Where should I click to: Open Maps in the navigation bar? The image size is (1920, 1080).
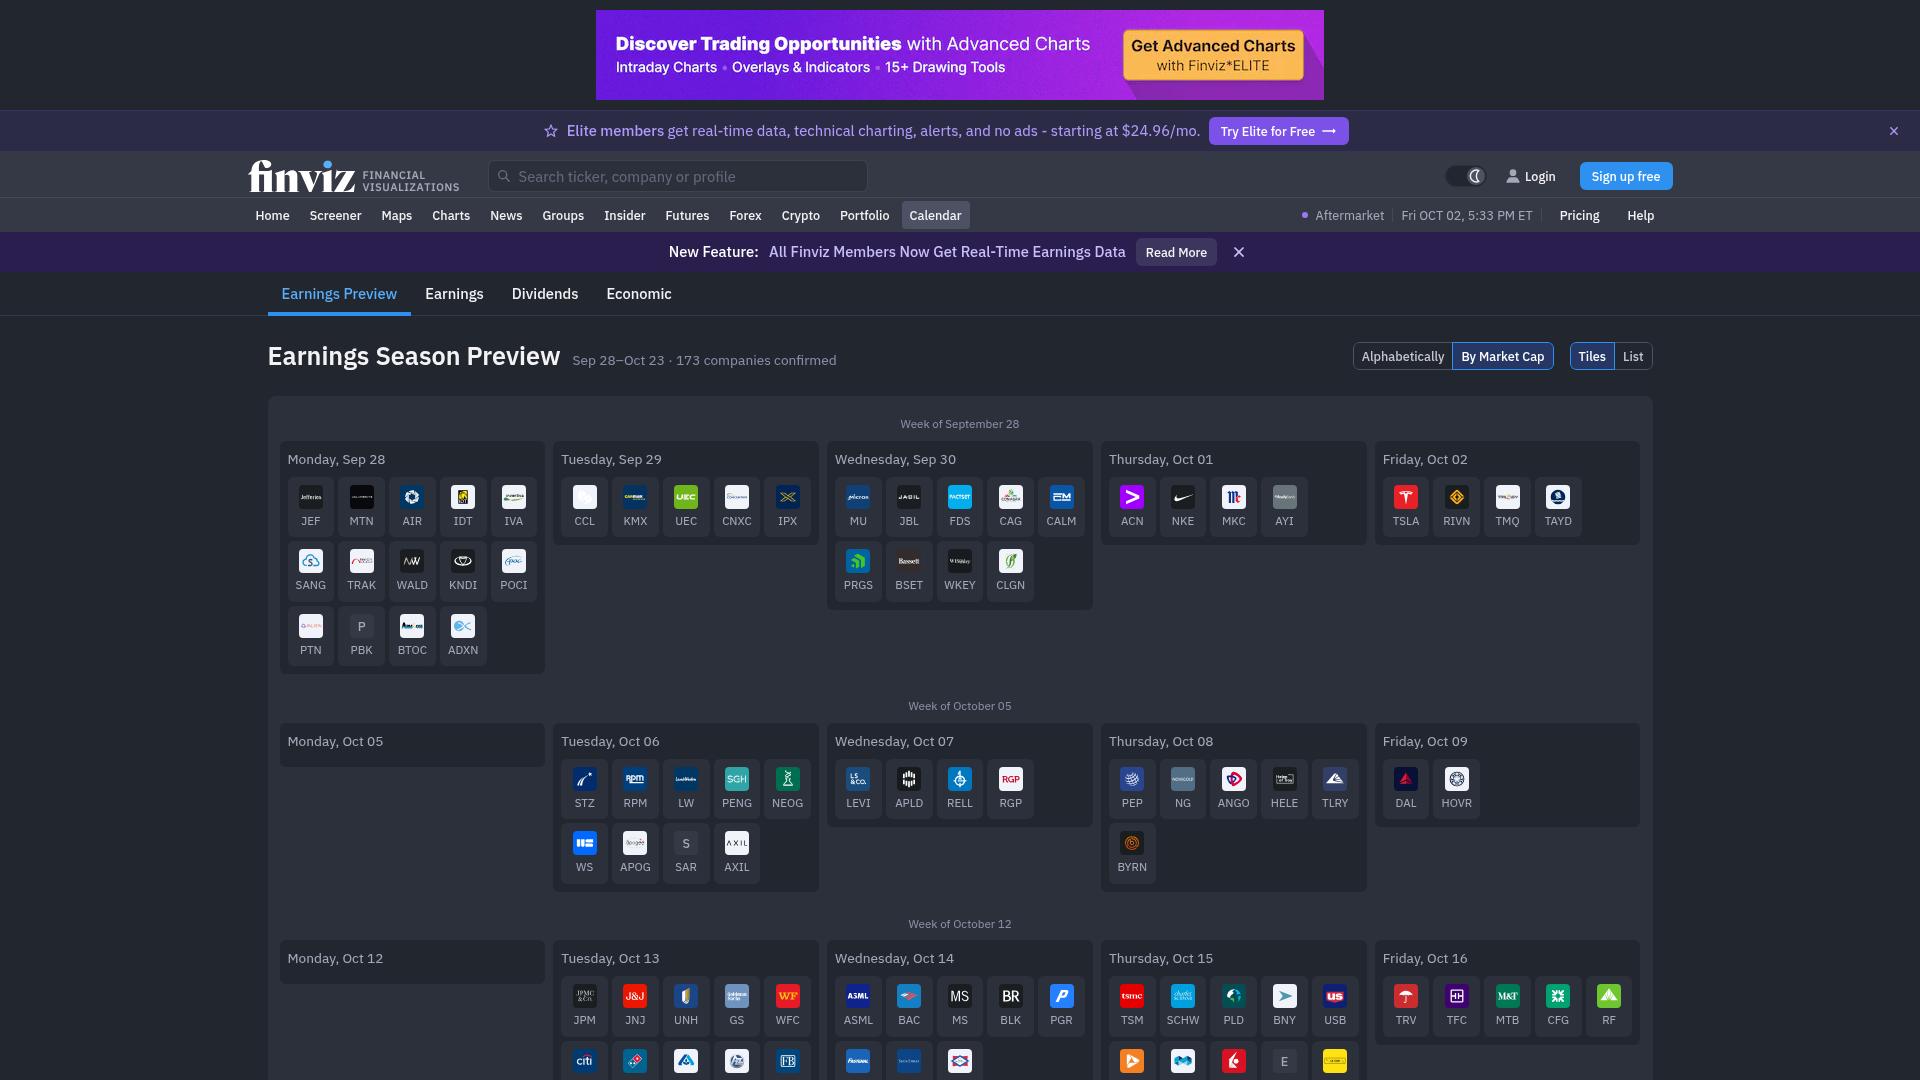point(396,216)
